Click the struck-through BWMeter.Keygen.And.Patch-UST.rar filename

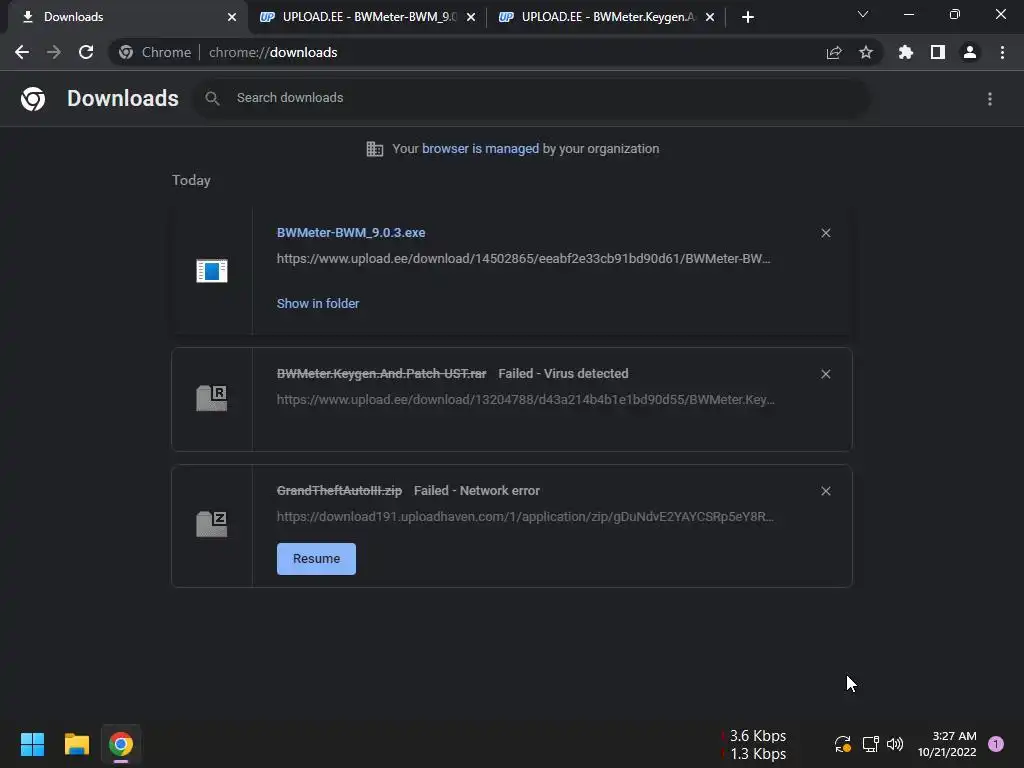pos(381,374)
